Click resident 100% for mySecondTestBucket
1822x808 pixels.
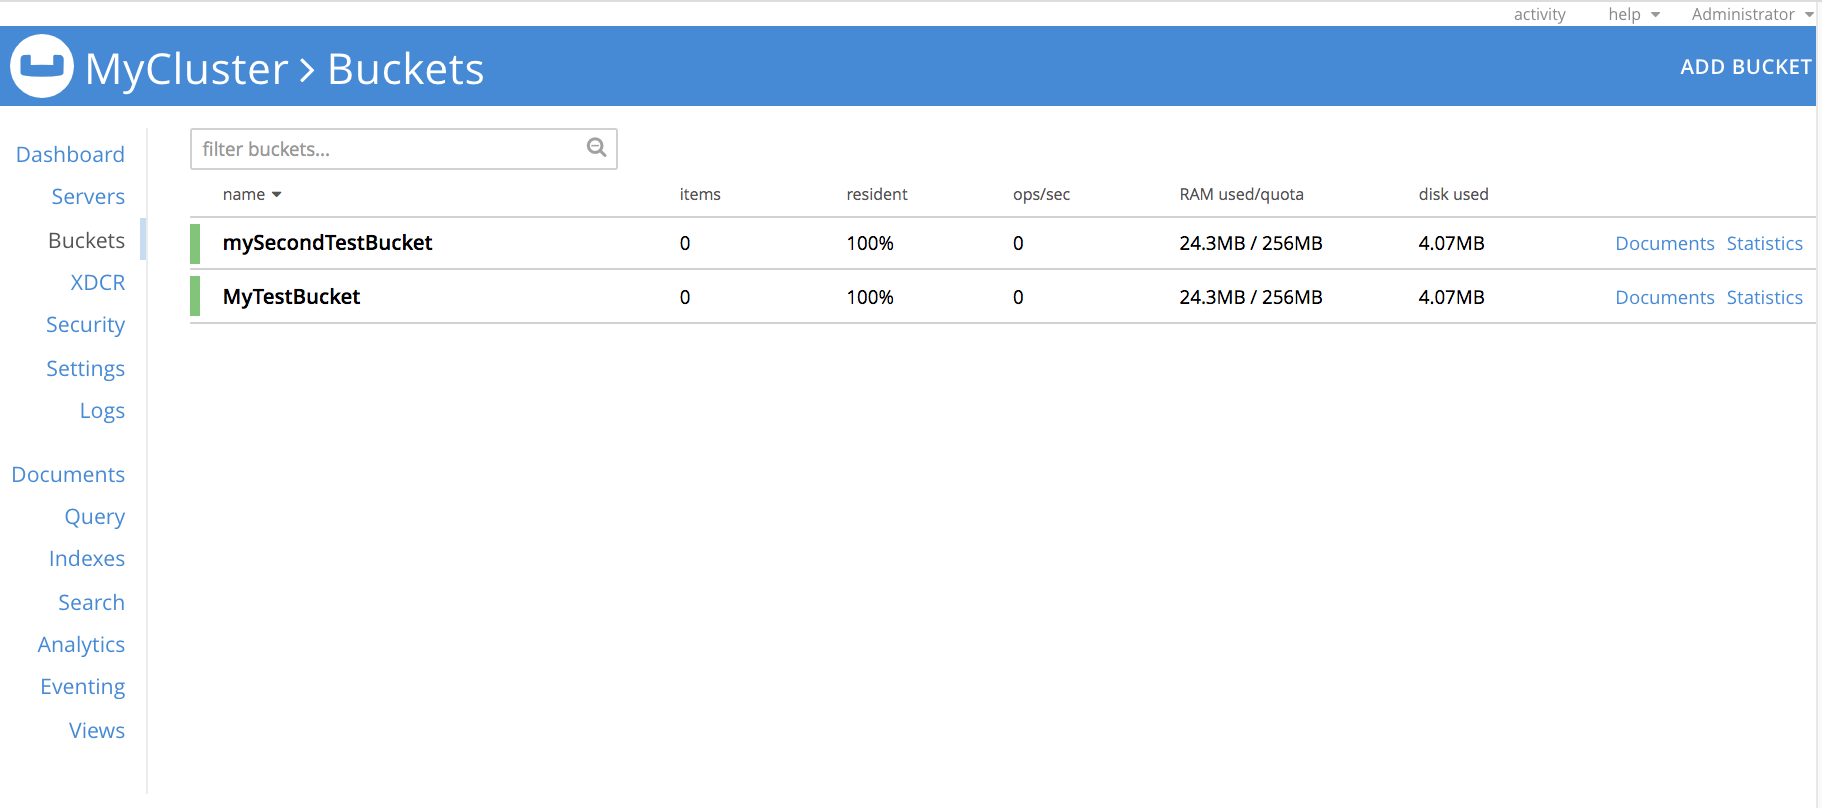click(870, 243)
